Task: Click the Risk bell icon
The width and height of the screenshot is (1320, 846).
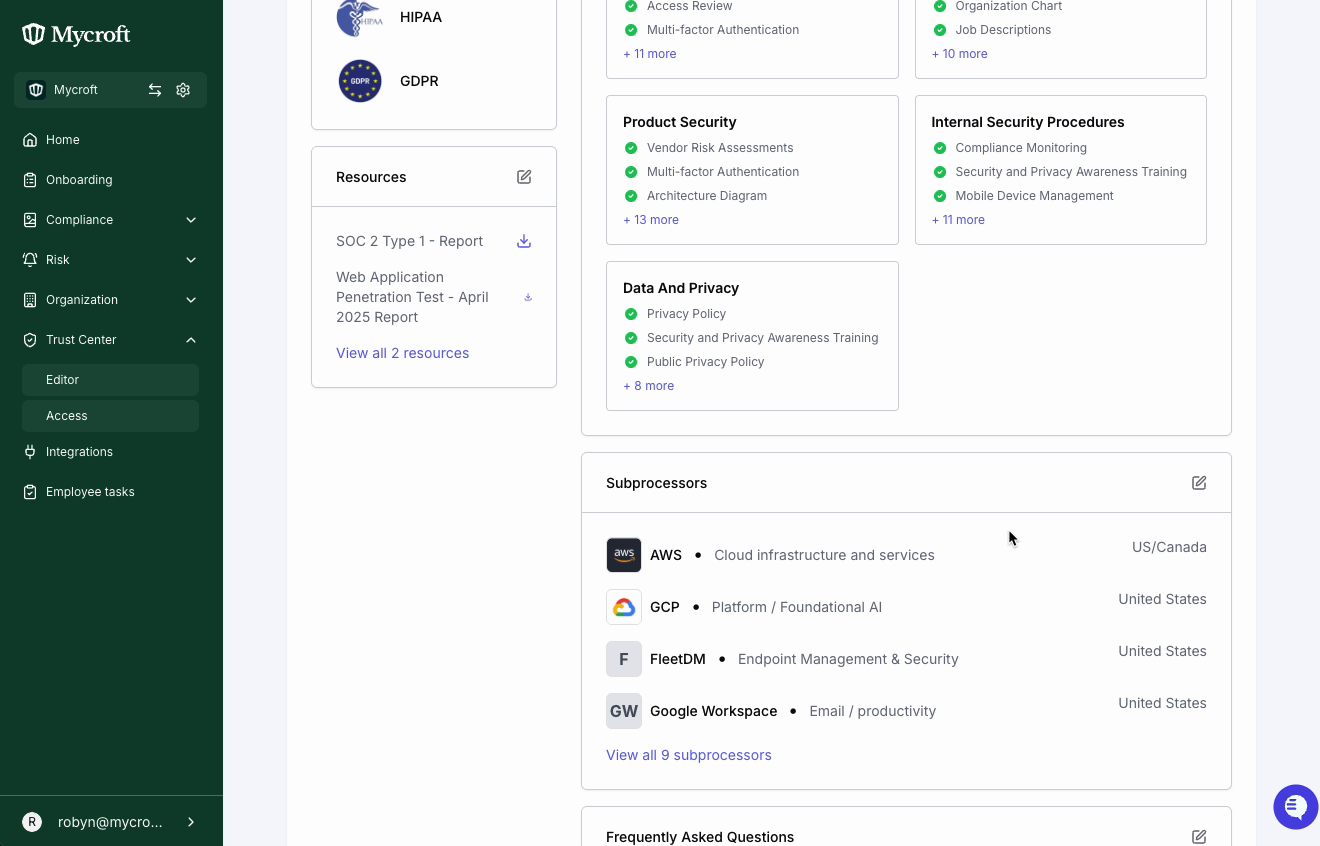Action: click(x=30, y=260)
